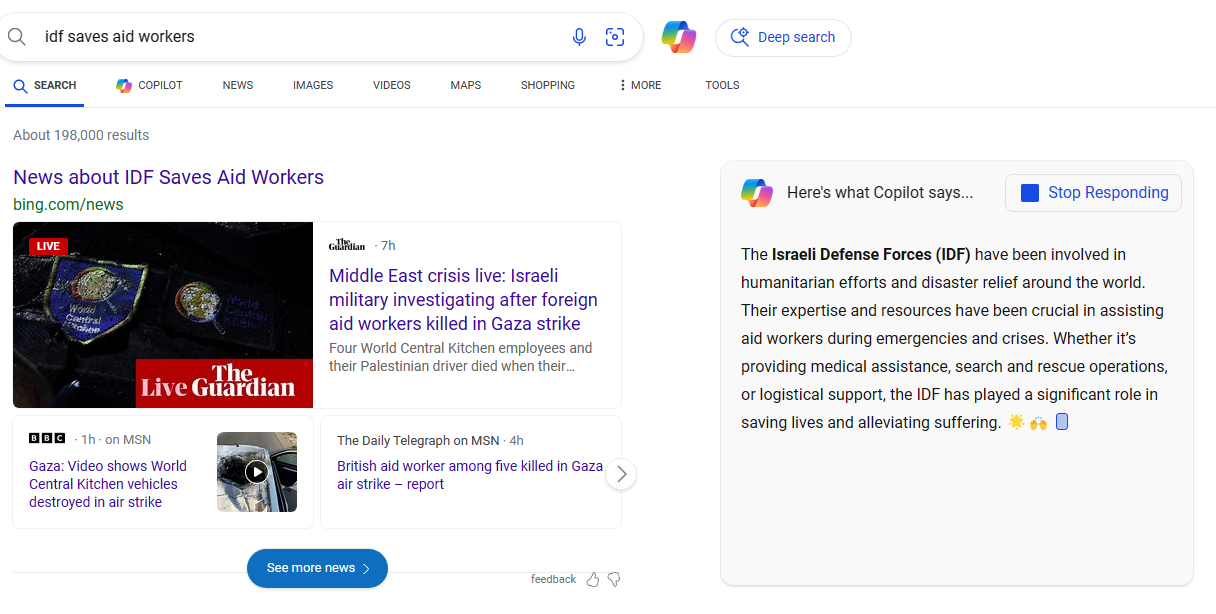Click the Copilot icon in answer panel
The image size is (1216, 614).
tap(757, 193)
